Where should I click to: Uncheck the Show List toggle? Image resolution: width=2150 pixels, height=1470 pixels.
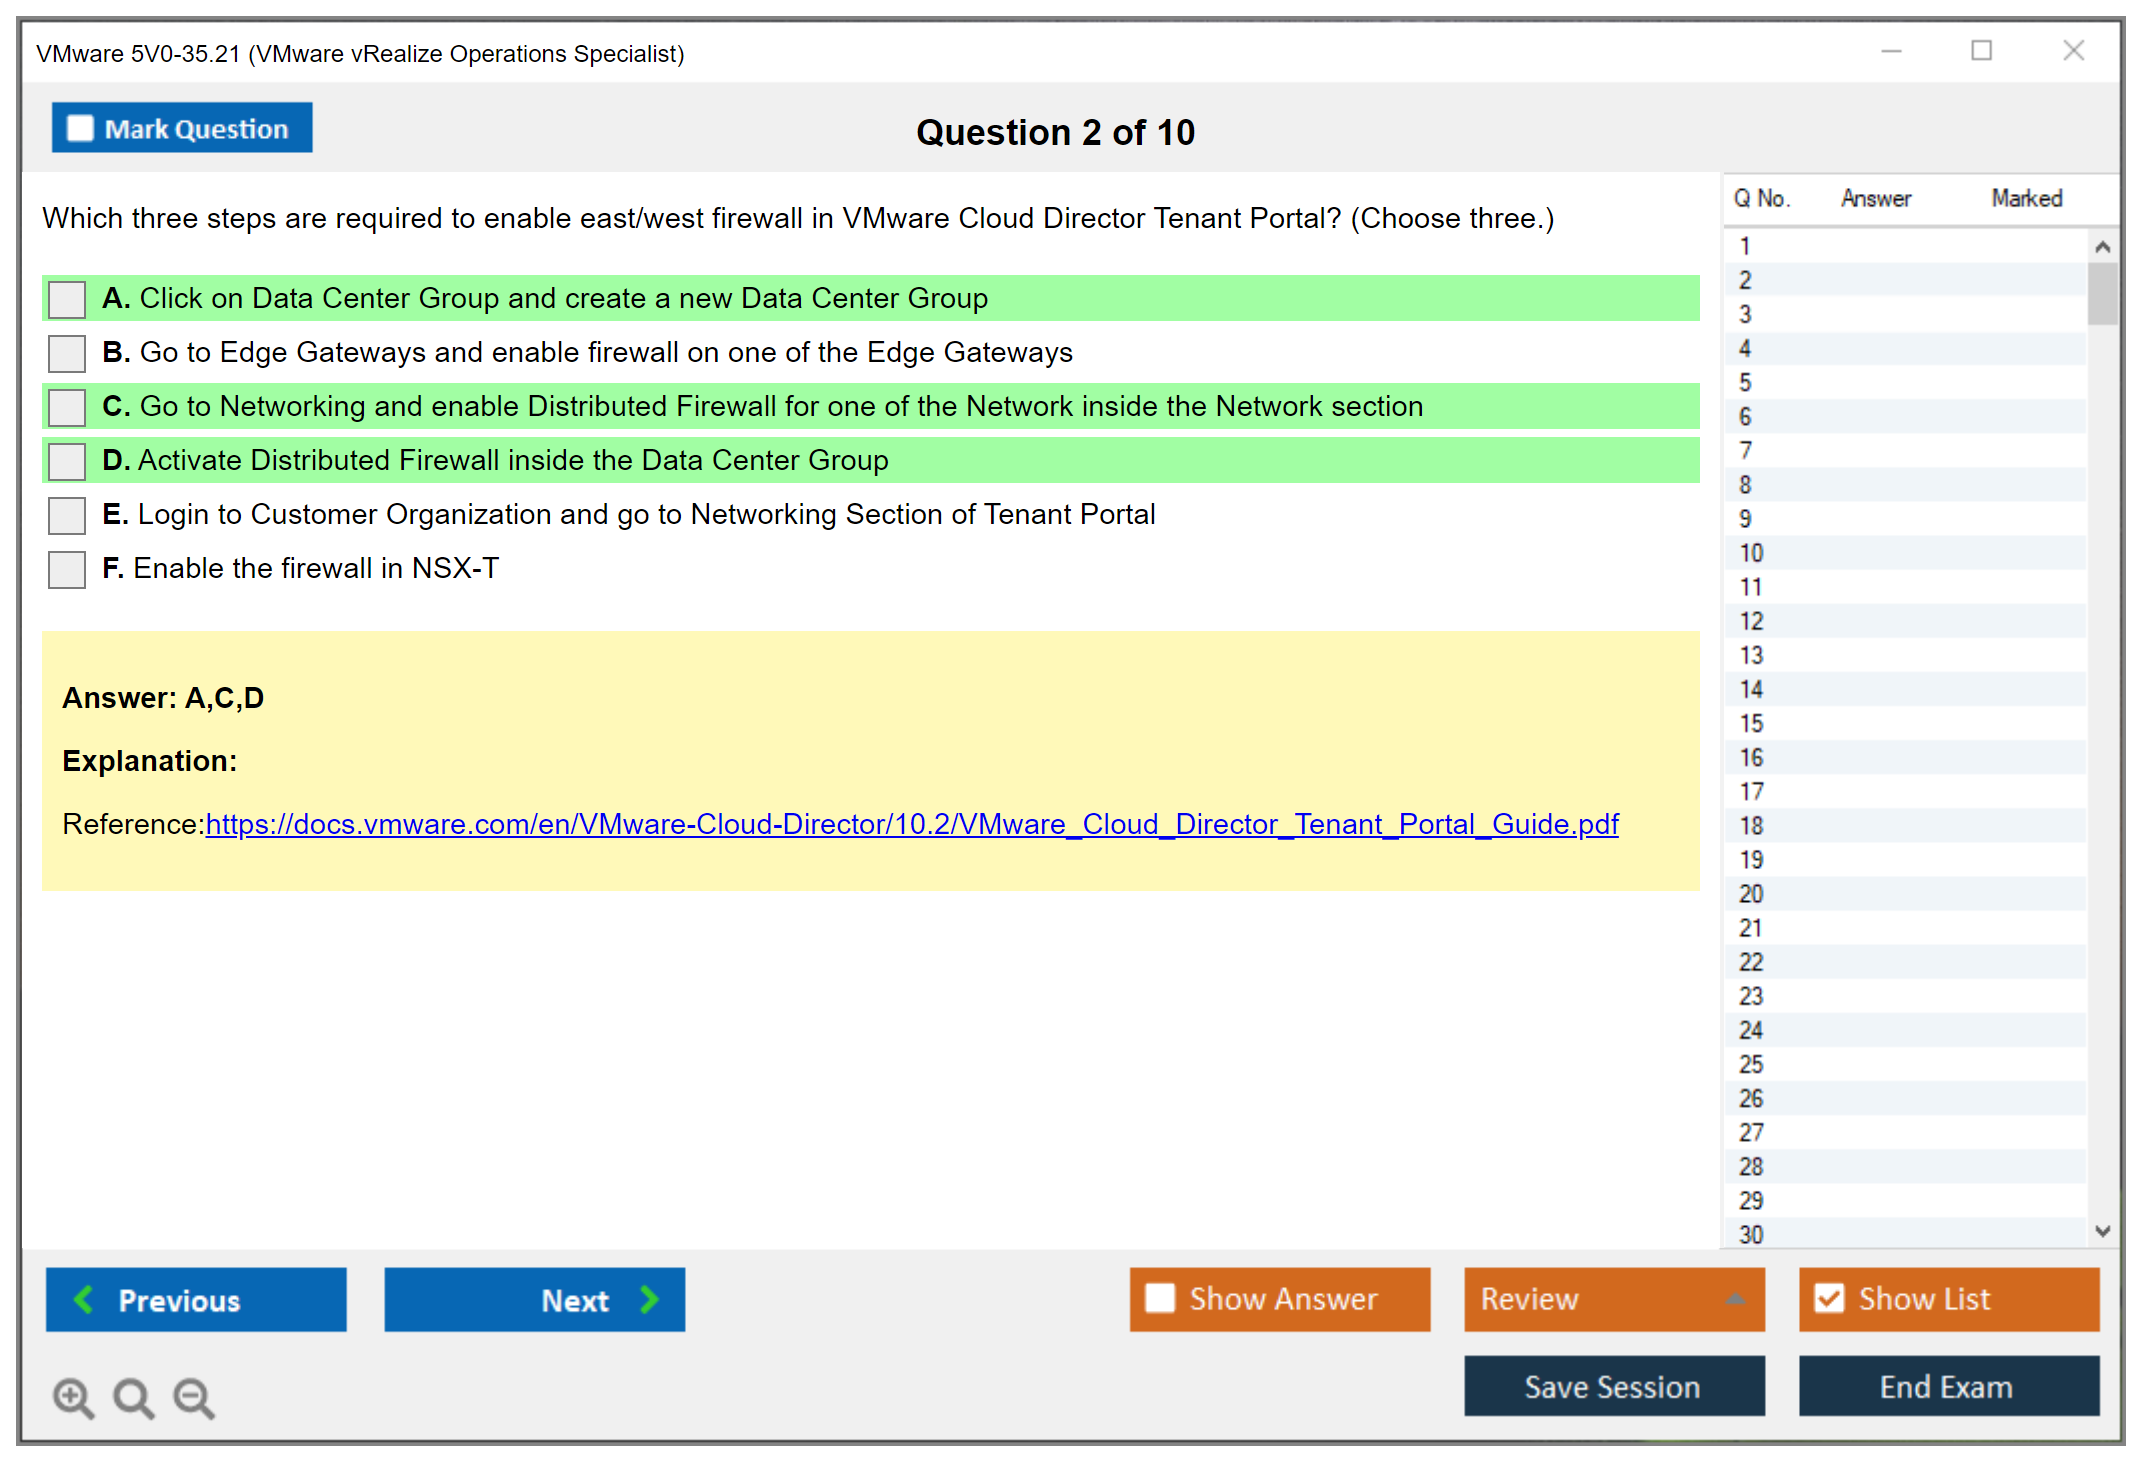click(x=1829, y=1298)
